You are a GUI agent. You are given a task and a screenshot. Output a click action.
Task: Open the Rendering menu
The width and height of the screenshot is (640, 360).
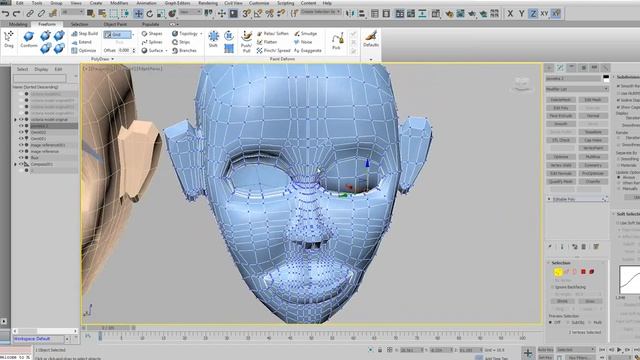point(208,3)
